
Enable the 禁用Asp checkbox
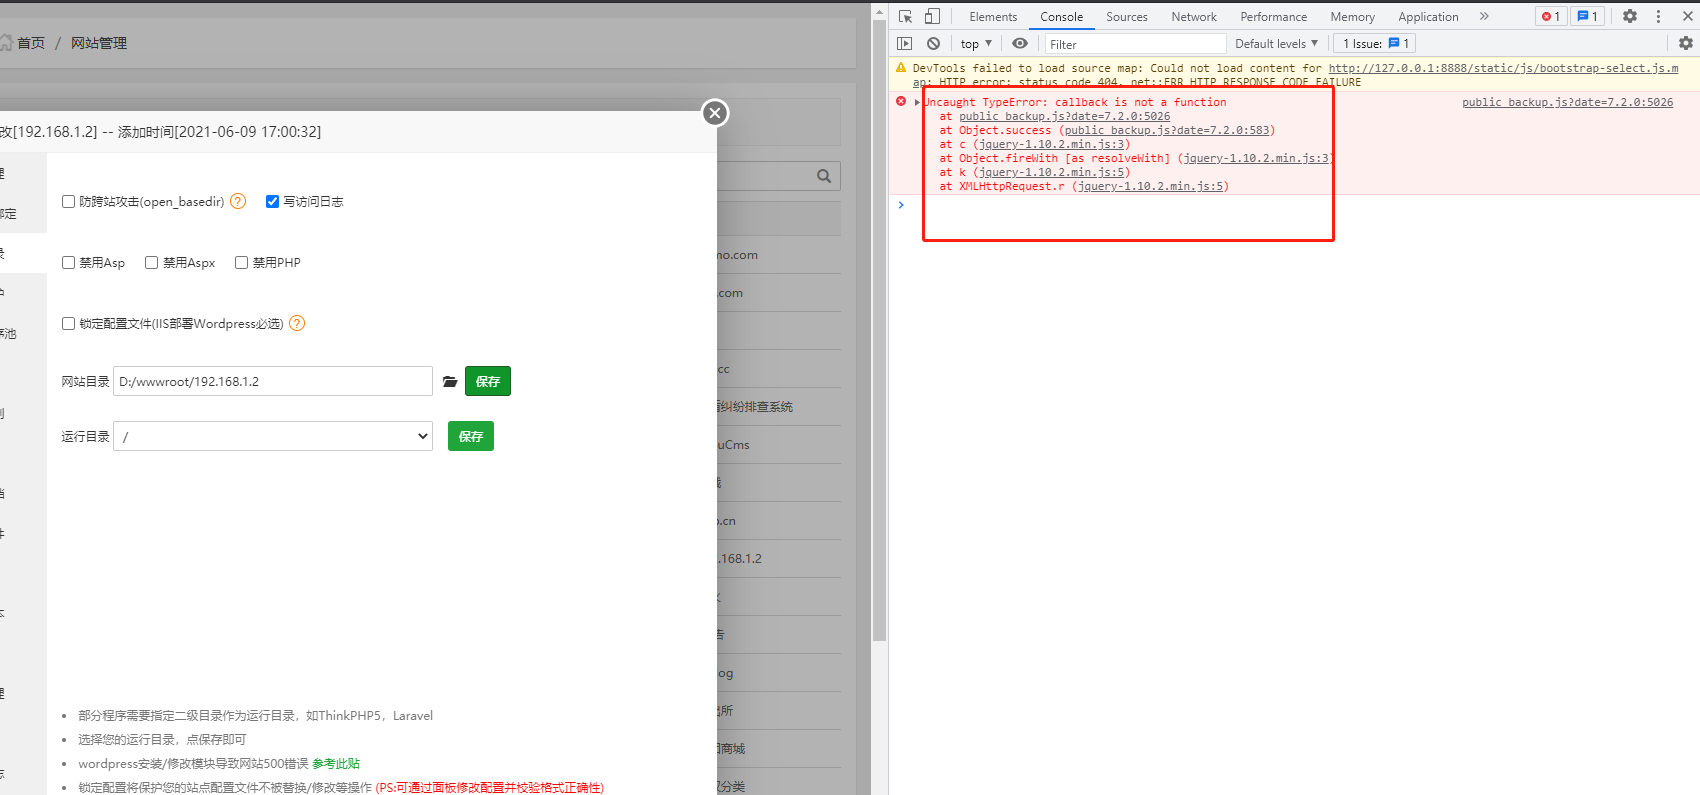[x=68, y=262]
